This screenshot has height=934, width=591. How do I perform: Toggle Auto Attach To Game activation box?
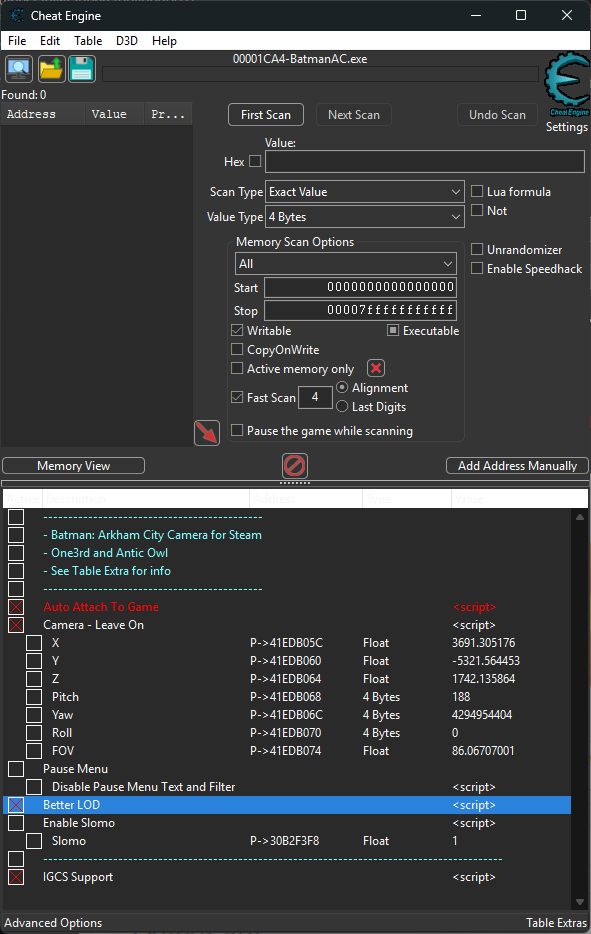pyautogui.click(x=16, y=607)
